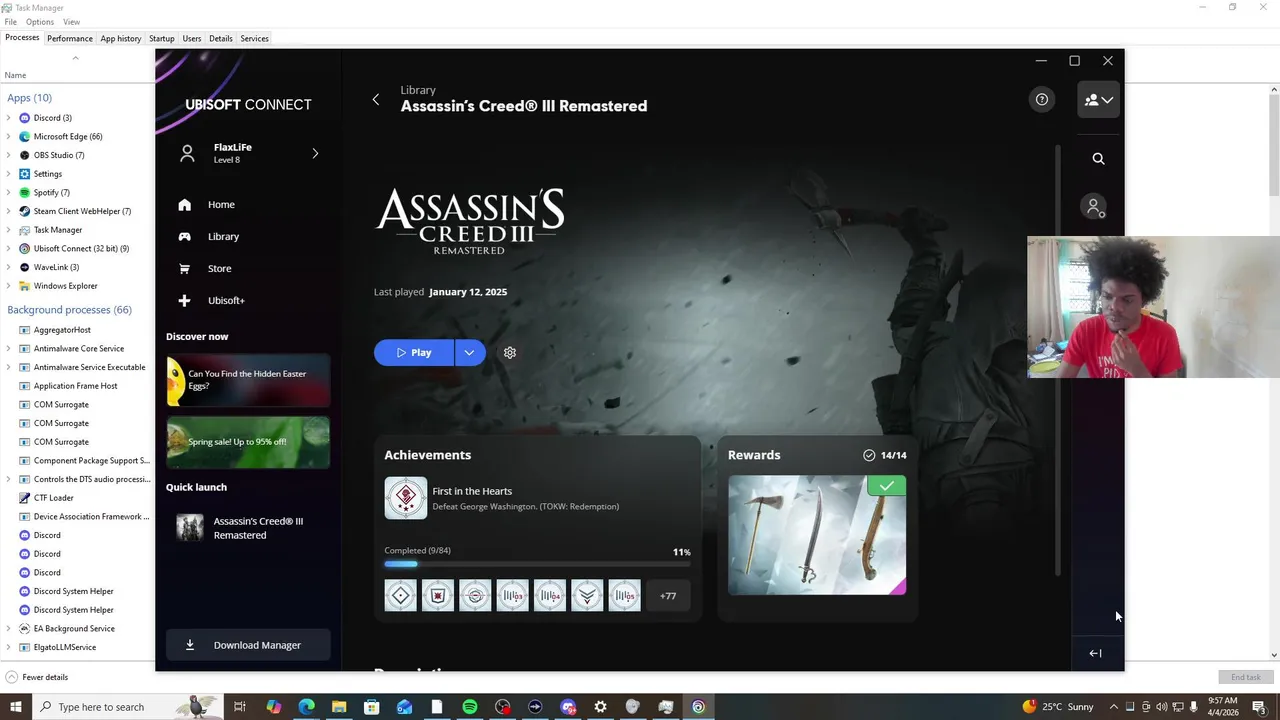This screenshot has width=1280, height=720.
Task: Open the Rewards weapons thumbnail
Action: pyautogui.click(x=817, y=535)
